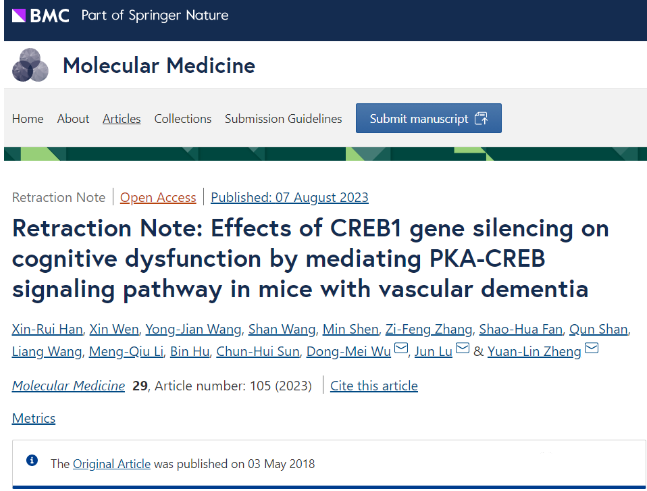The width and height of the screenshot is (647, 491).
Task: Open the Home menu item
Action: [x=28, y=119]
